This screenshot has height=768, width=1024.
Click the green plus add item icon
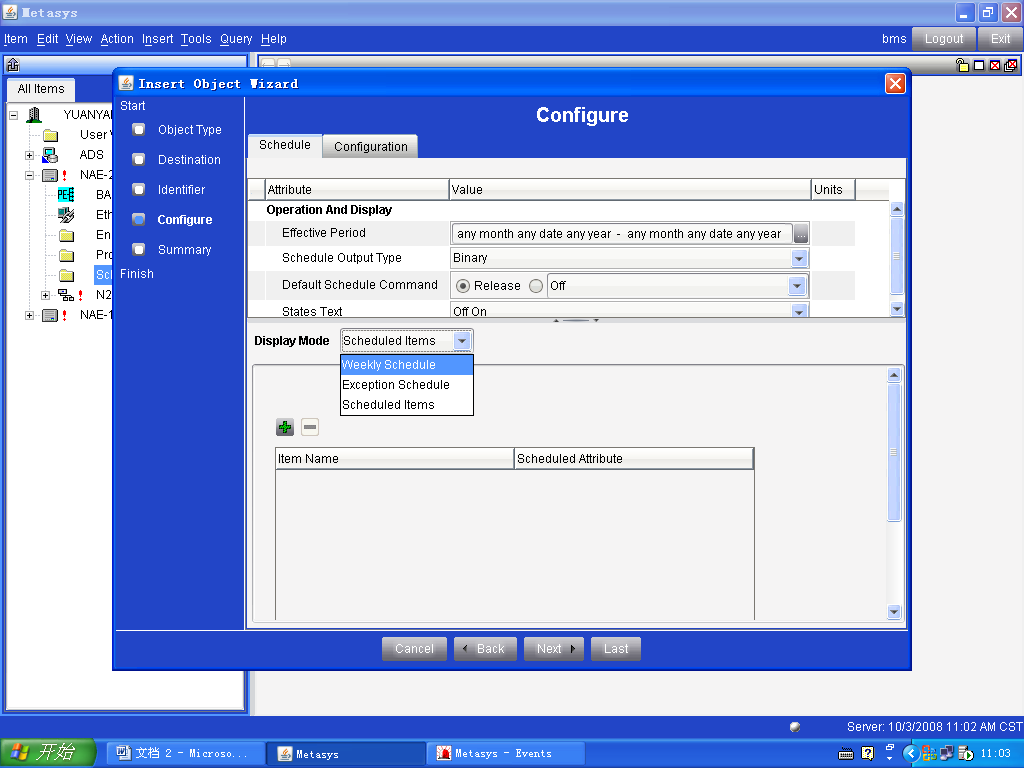[x=285, y=428]
